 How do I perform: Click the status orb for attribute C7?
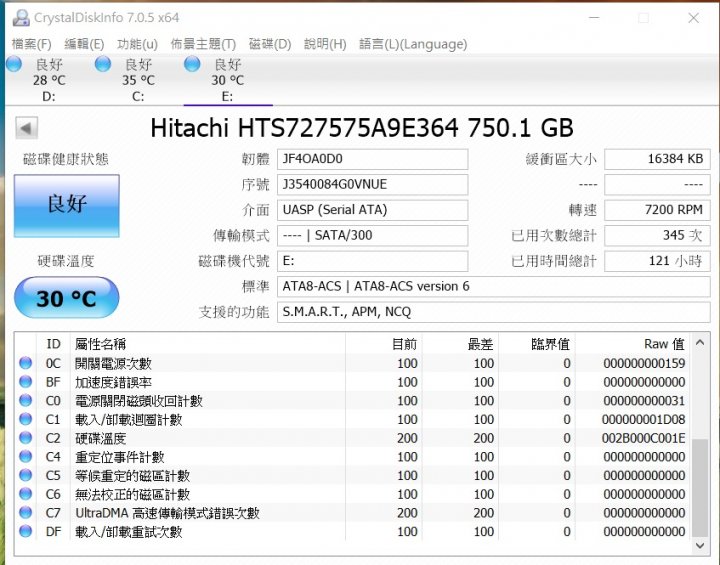(26, 513)
